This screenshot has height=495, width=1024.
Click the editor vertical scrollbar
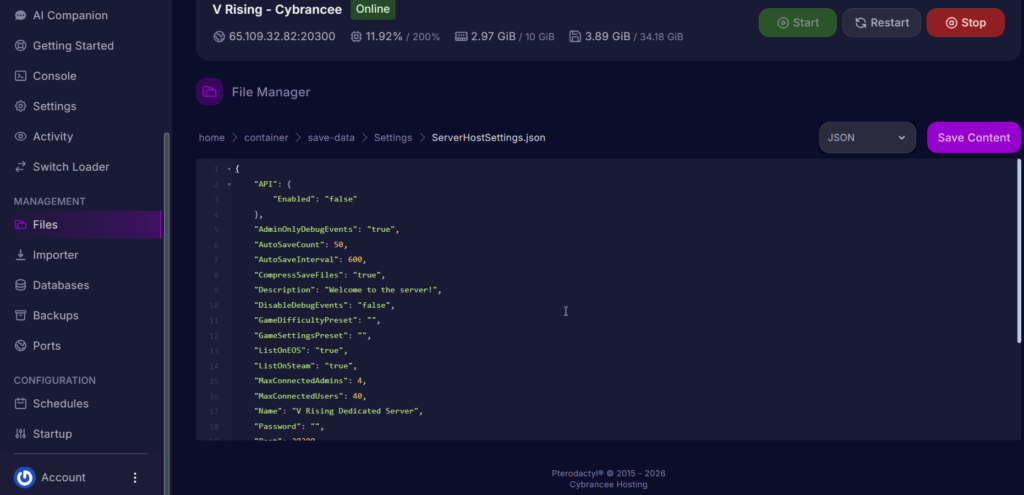(x=1019, y=251)
